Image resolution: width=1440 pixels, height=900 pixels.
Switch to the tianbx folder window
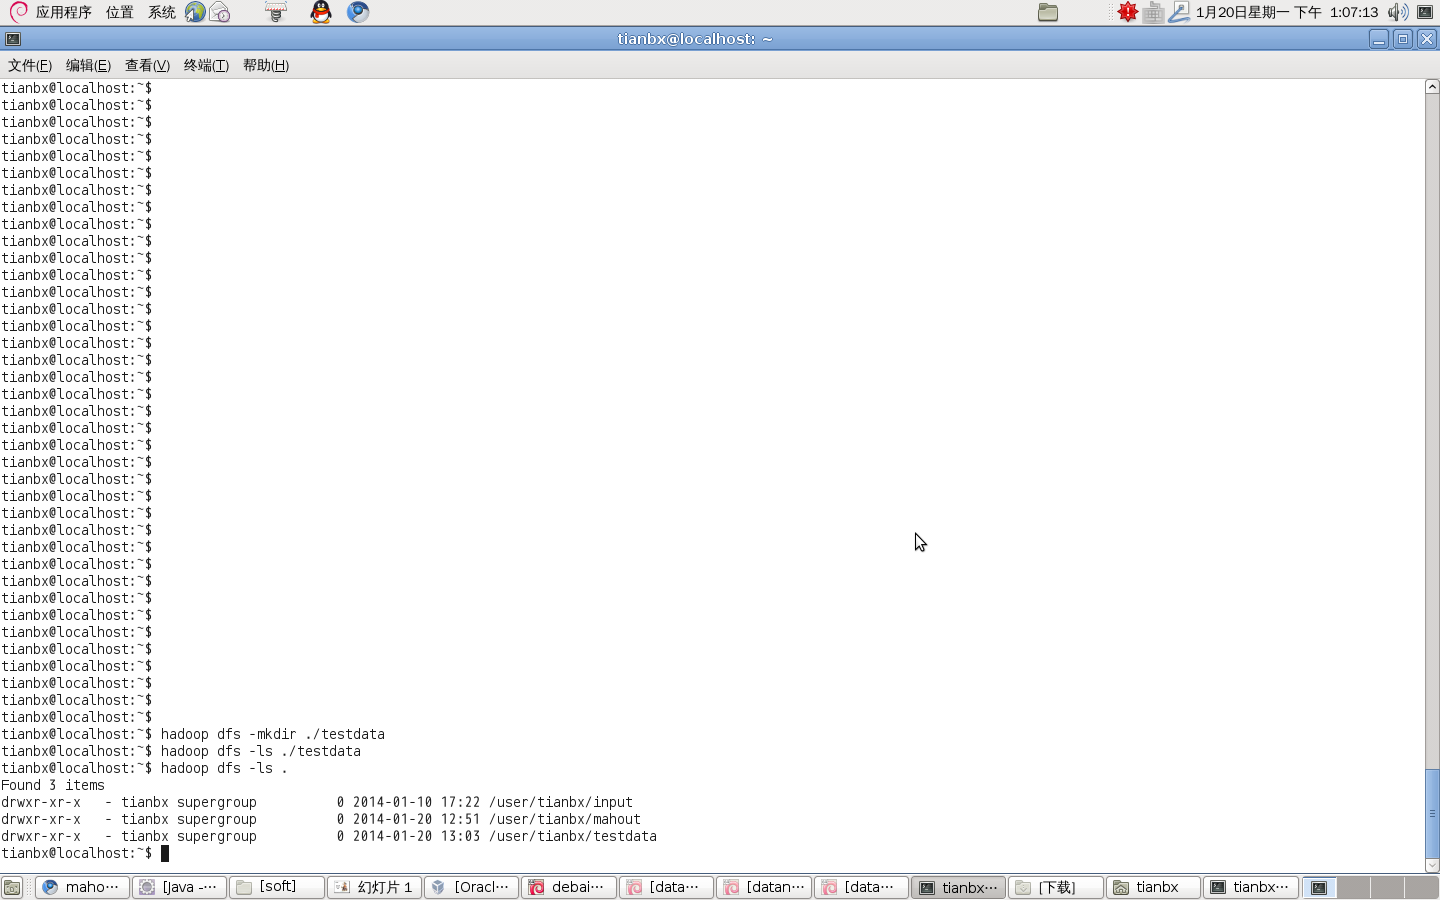(1153, 887)
